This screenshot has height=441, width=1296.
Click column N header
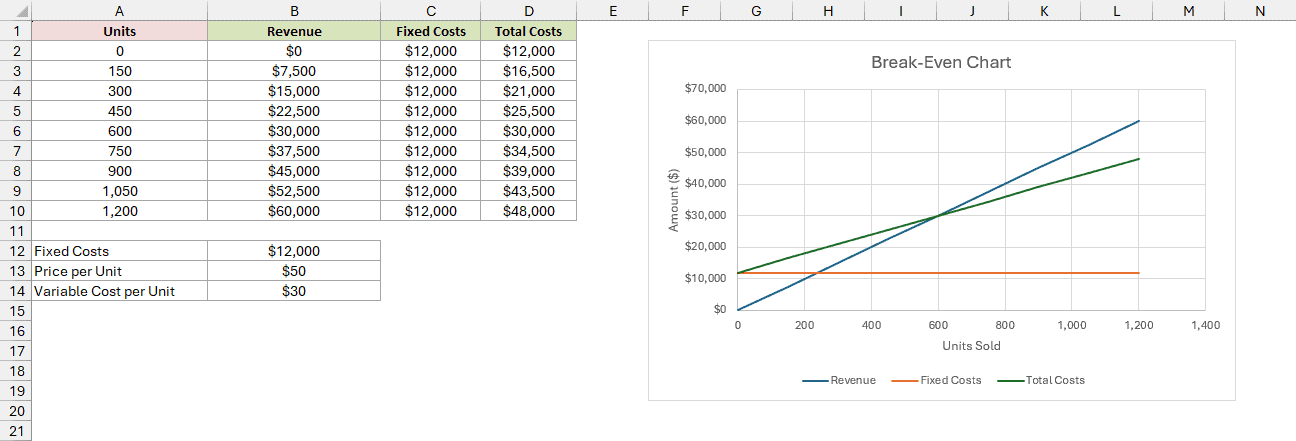point(1259,11)
